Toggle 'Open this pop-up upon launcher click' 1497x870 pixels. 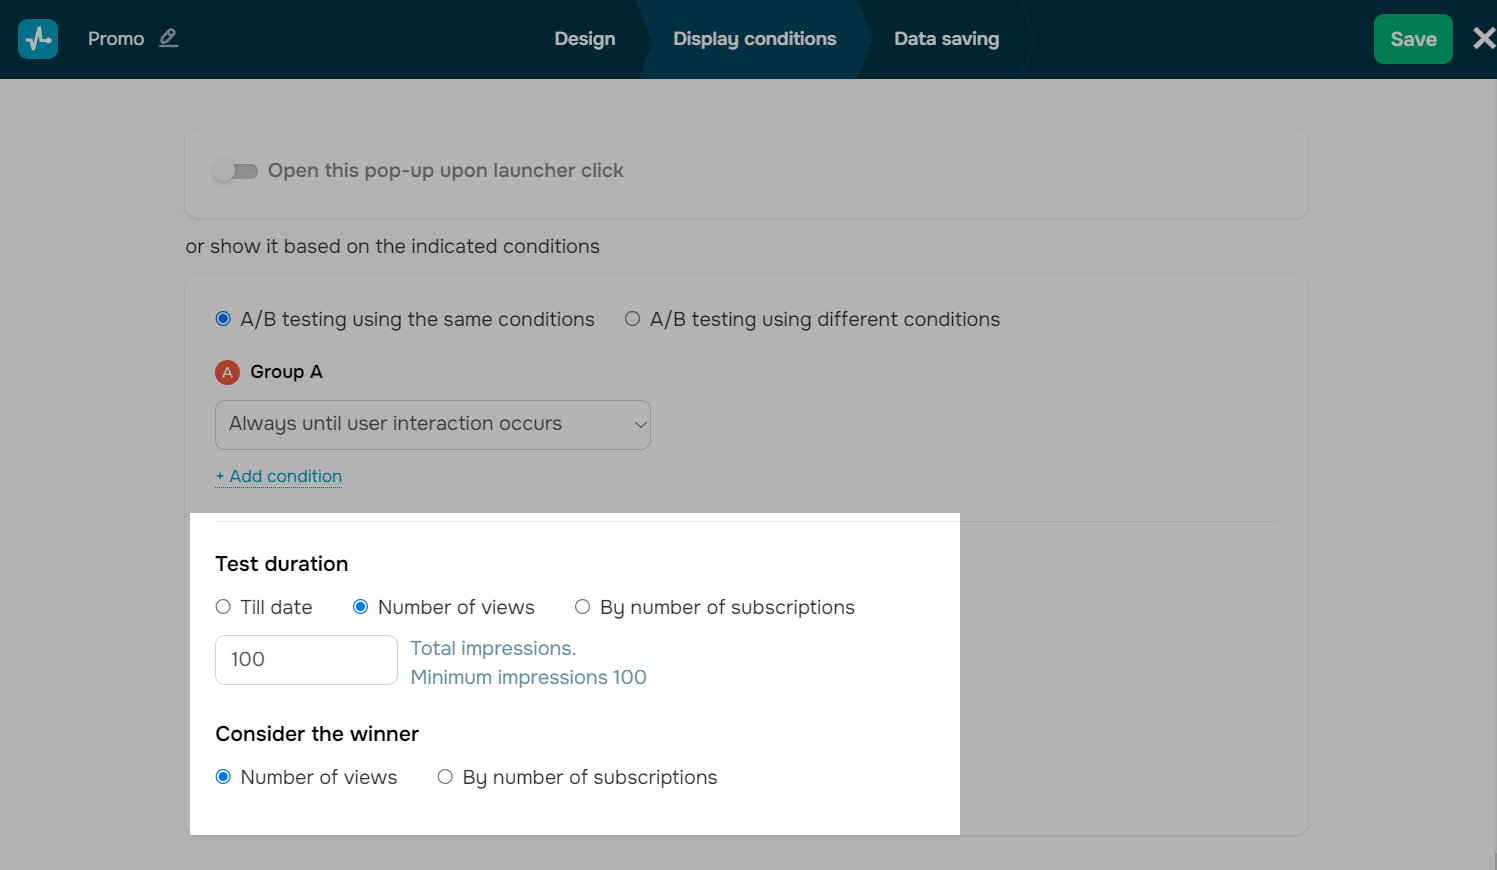(236, 171)
